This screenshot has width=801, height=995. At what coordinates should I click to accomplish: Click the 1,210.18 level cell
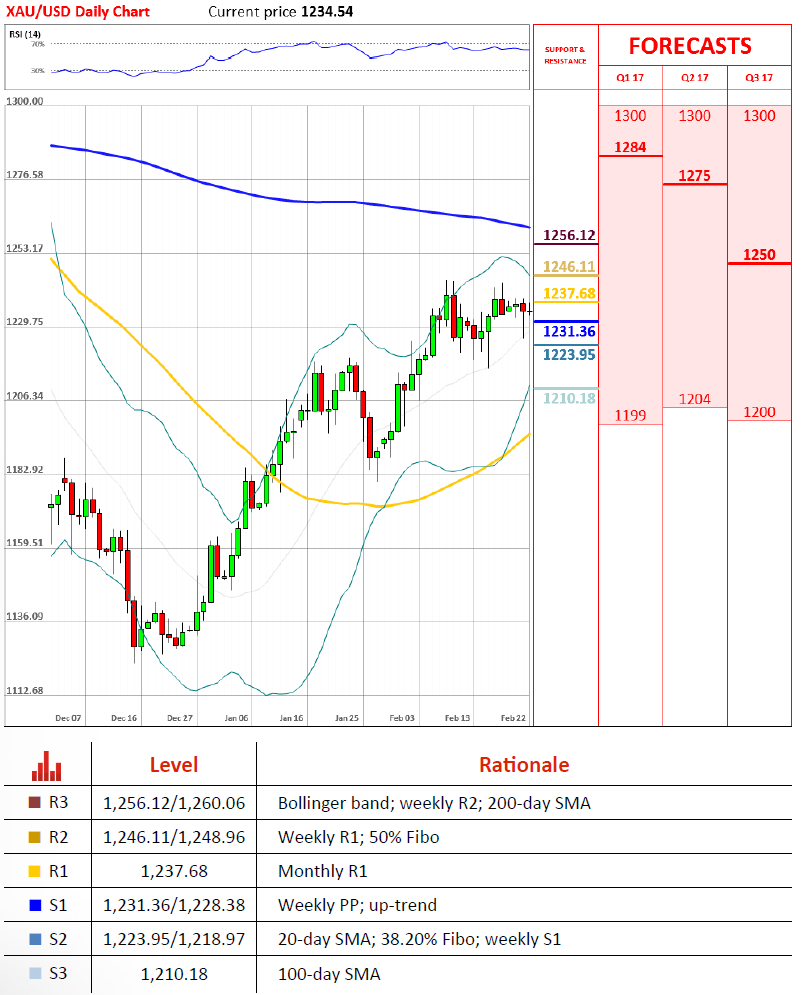click(174, 974)
